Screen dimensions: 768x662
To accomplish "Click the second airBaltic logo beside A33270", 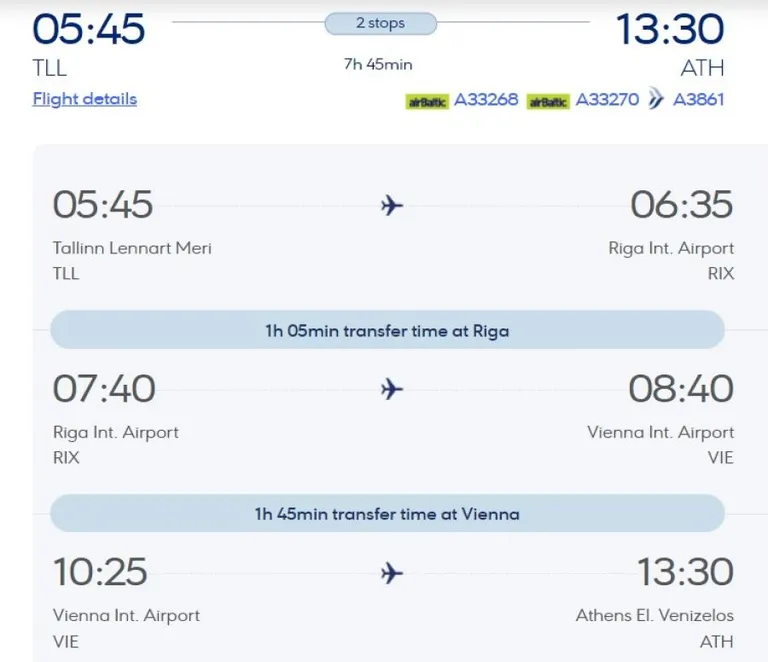I will pyautogui.click(x=548, y=102).
